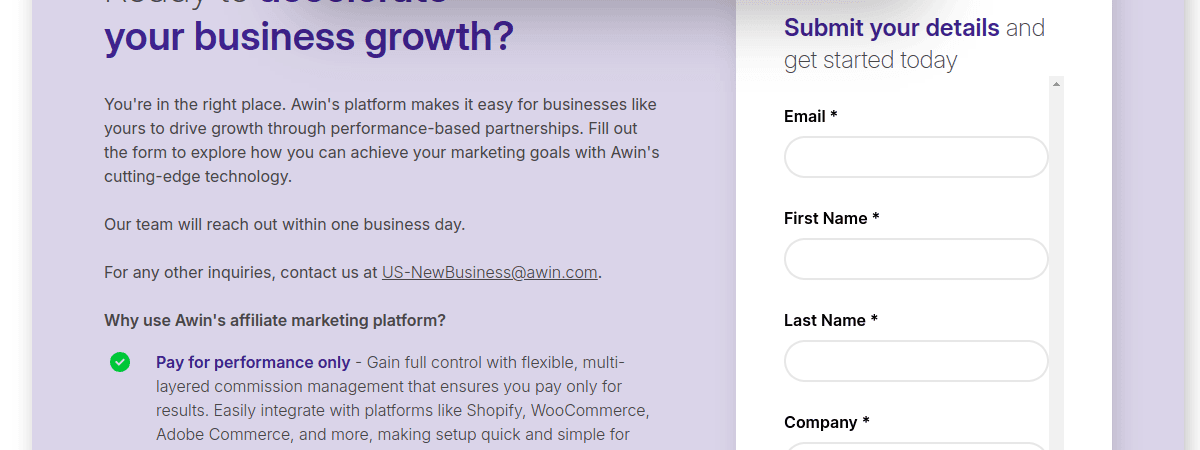Click the "Our team will reach out" sentence

[x=284, y=224]
